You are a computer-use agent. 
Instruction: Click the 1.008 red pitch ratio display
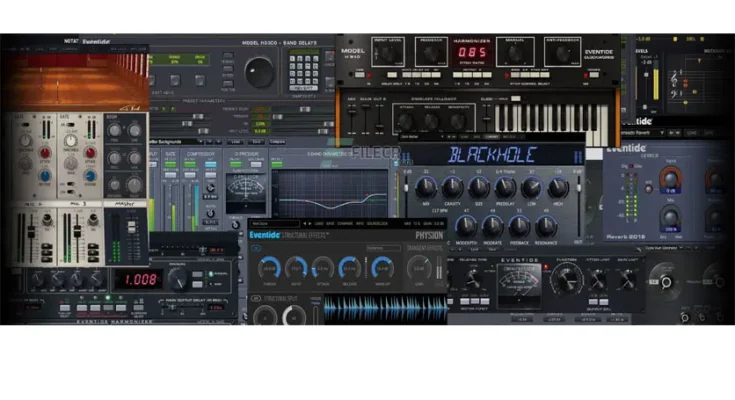(x=139, y=279)
